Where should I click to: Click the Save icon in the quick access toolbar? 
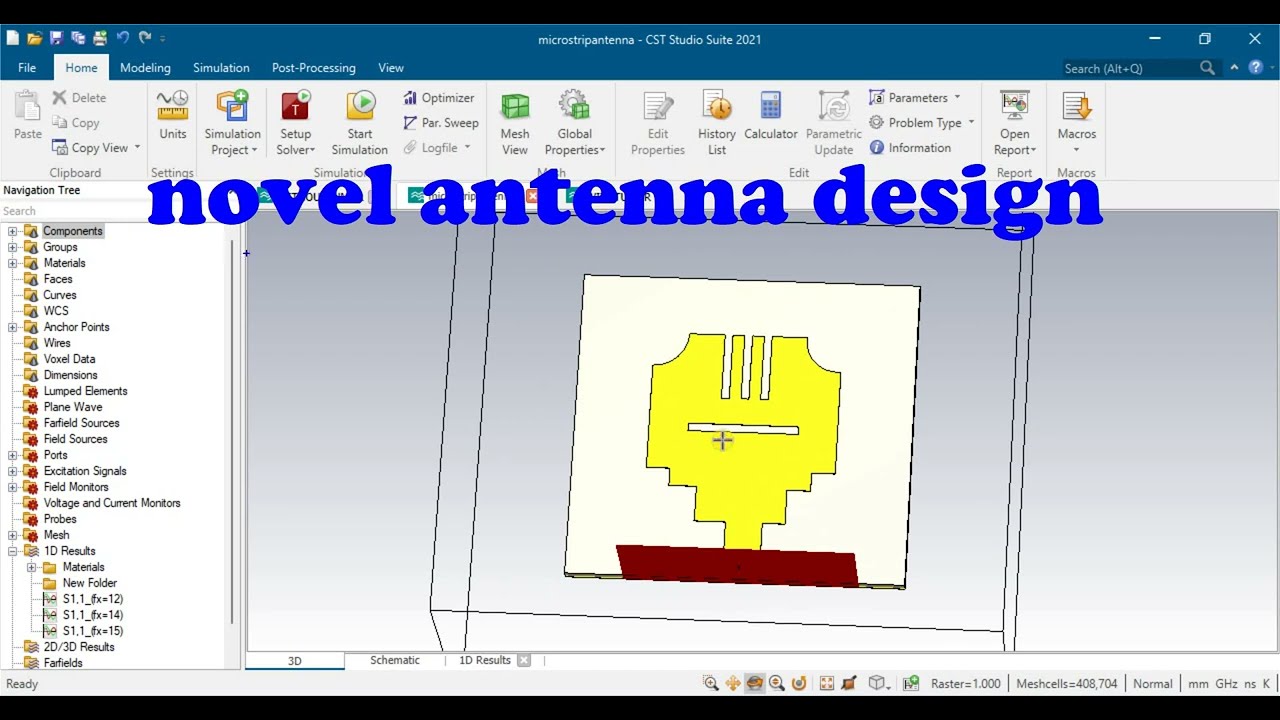[56, 39]
